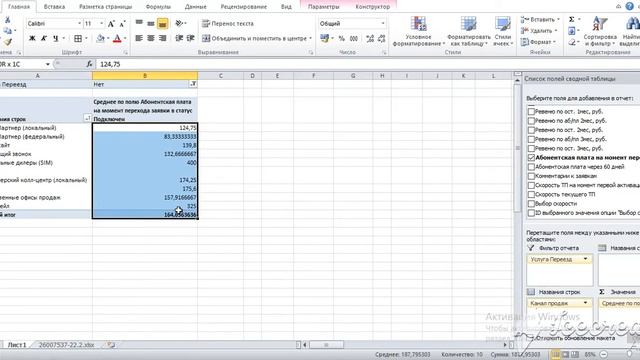Select column C header
This screenshot has width=640, height=360.
pyautogui.click(x=220, y=76)
